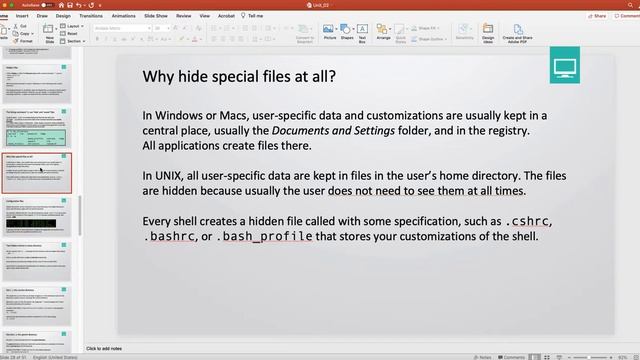Insert a Text Box
Screen dimensions: 640x360
(362, 33)
